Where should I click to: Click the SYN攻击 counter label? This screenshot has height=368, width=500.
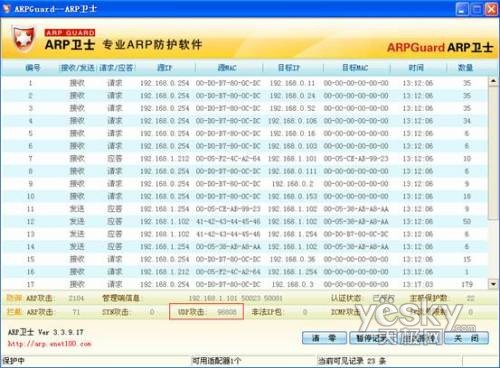point(115,312)
